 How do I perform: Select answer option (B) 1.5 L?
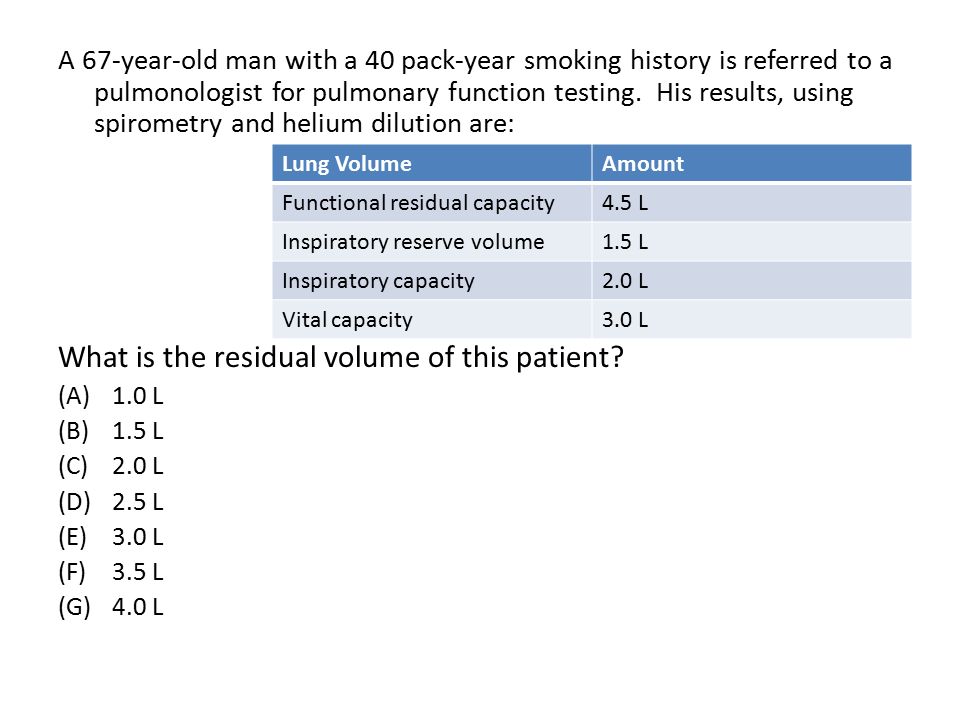coord(111,431)
